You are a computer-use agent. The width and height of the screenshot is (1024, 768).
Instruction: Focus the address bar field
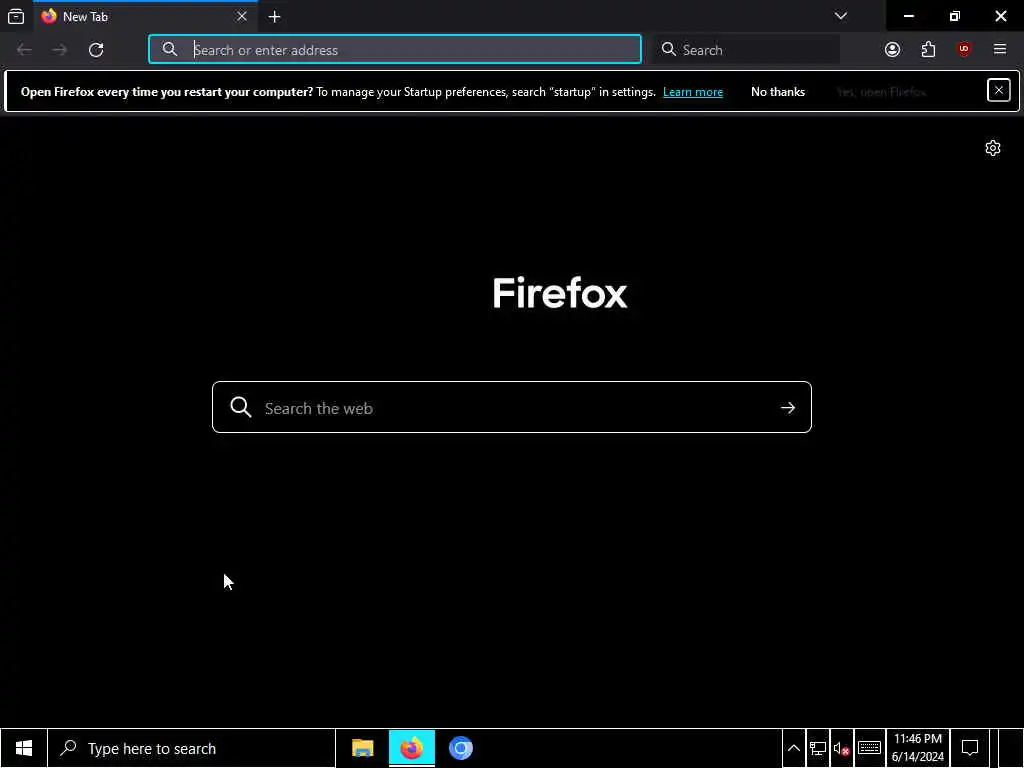[395, 50]
